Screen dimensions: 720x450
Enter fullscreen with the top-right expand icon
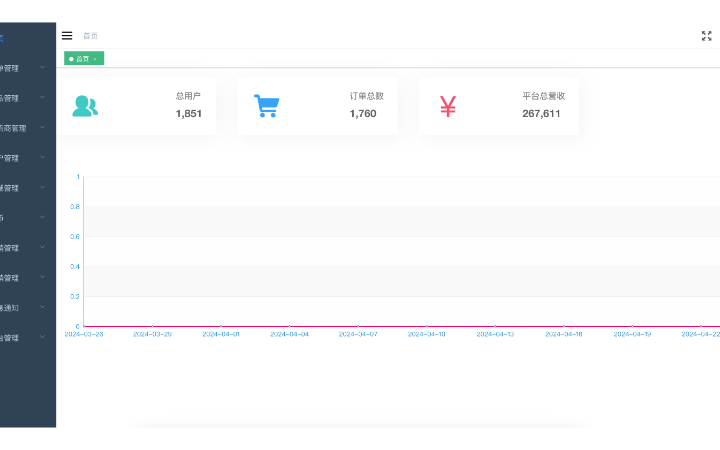pos(706,35)
